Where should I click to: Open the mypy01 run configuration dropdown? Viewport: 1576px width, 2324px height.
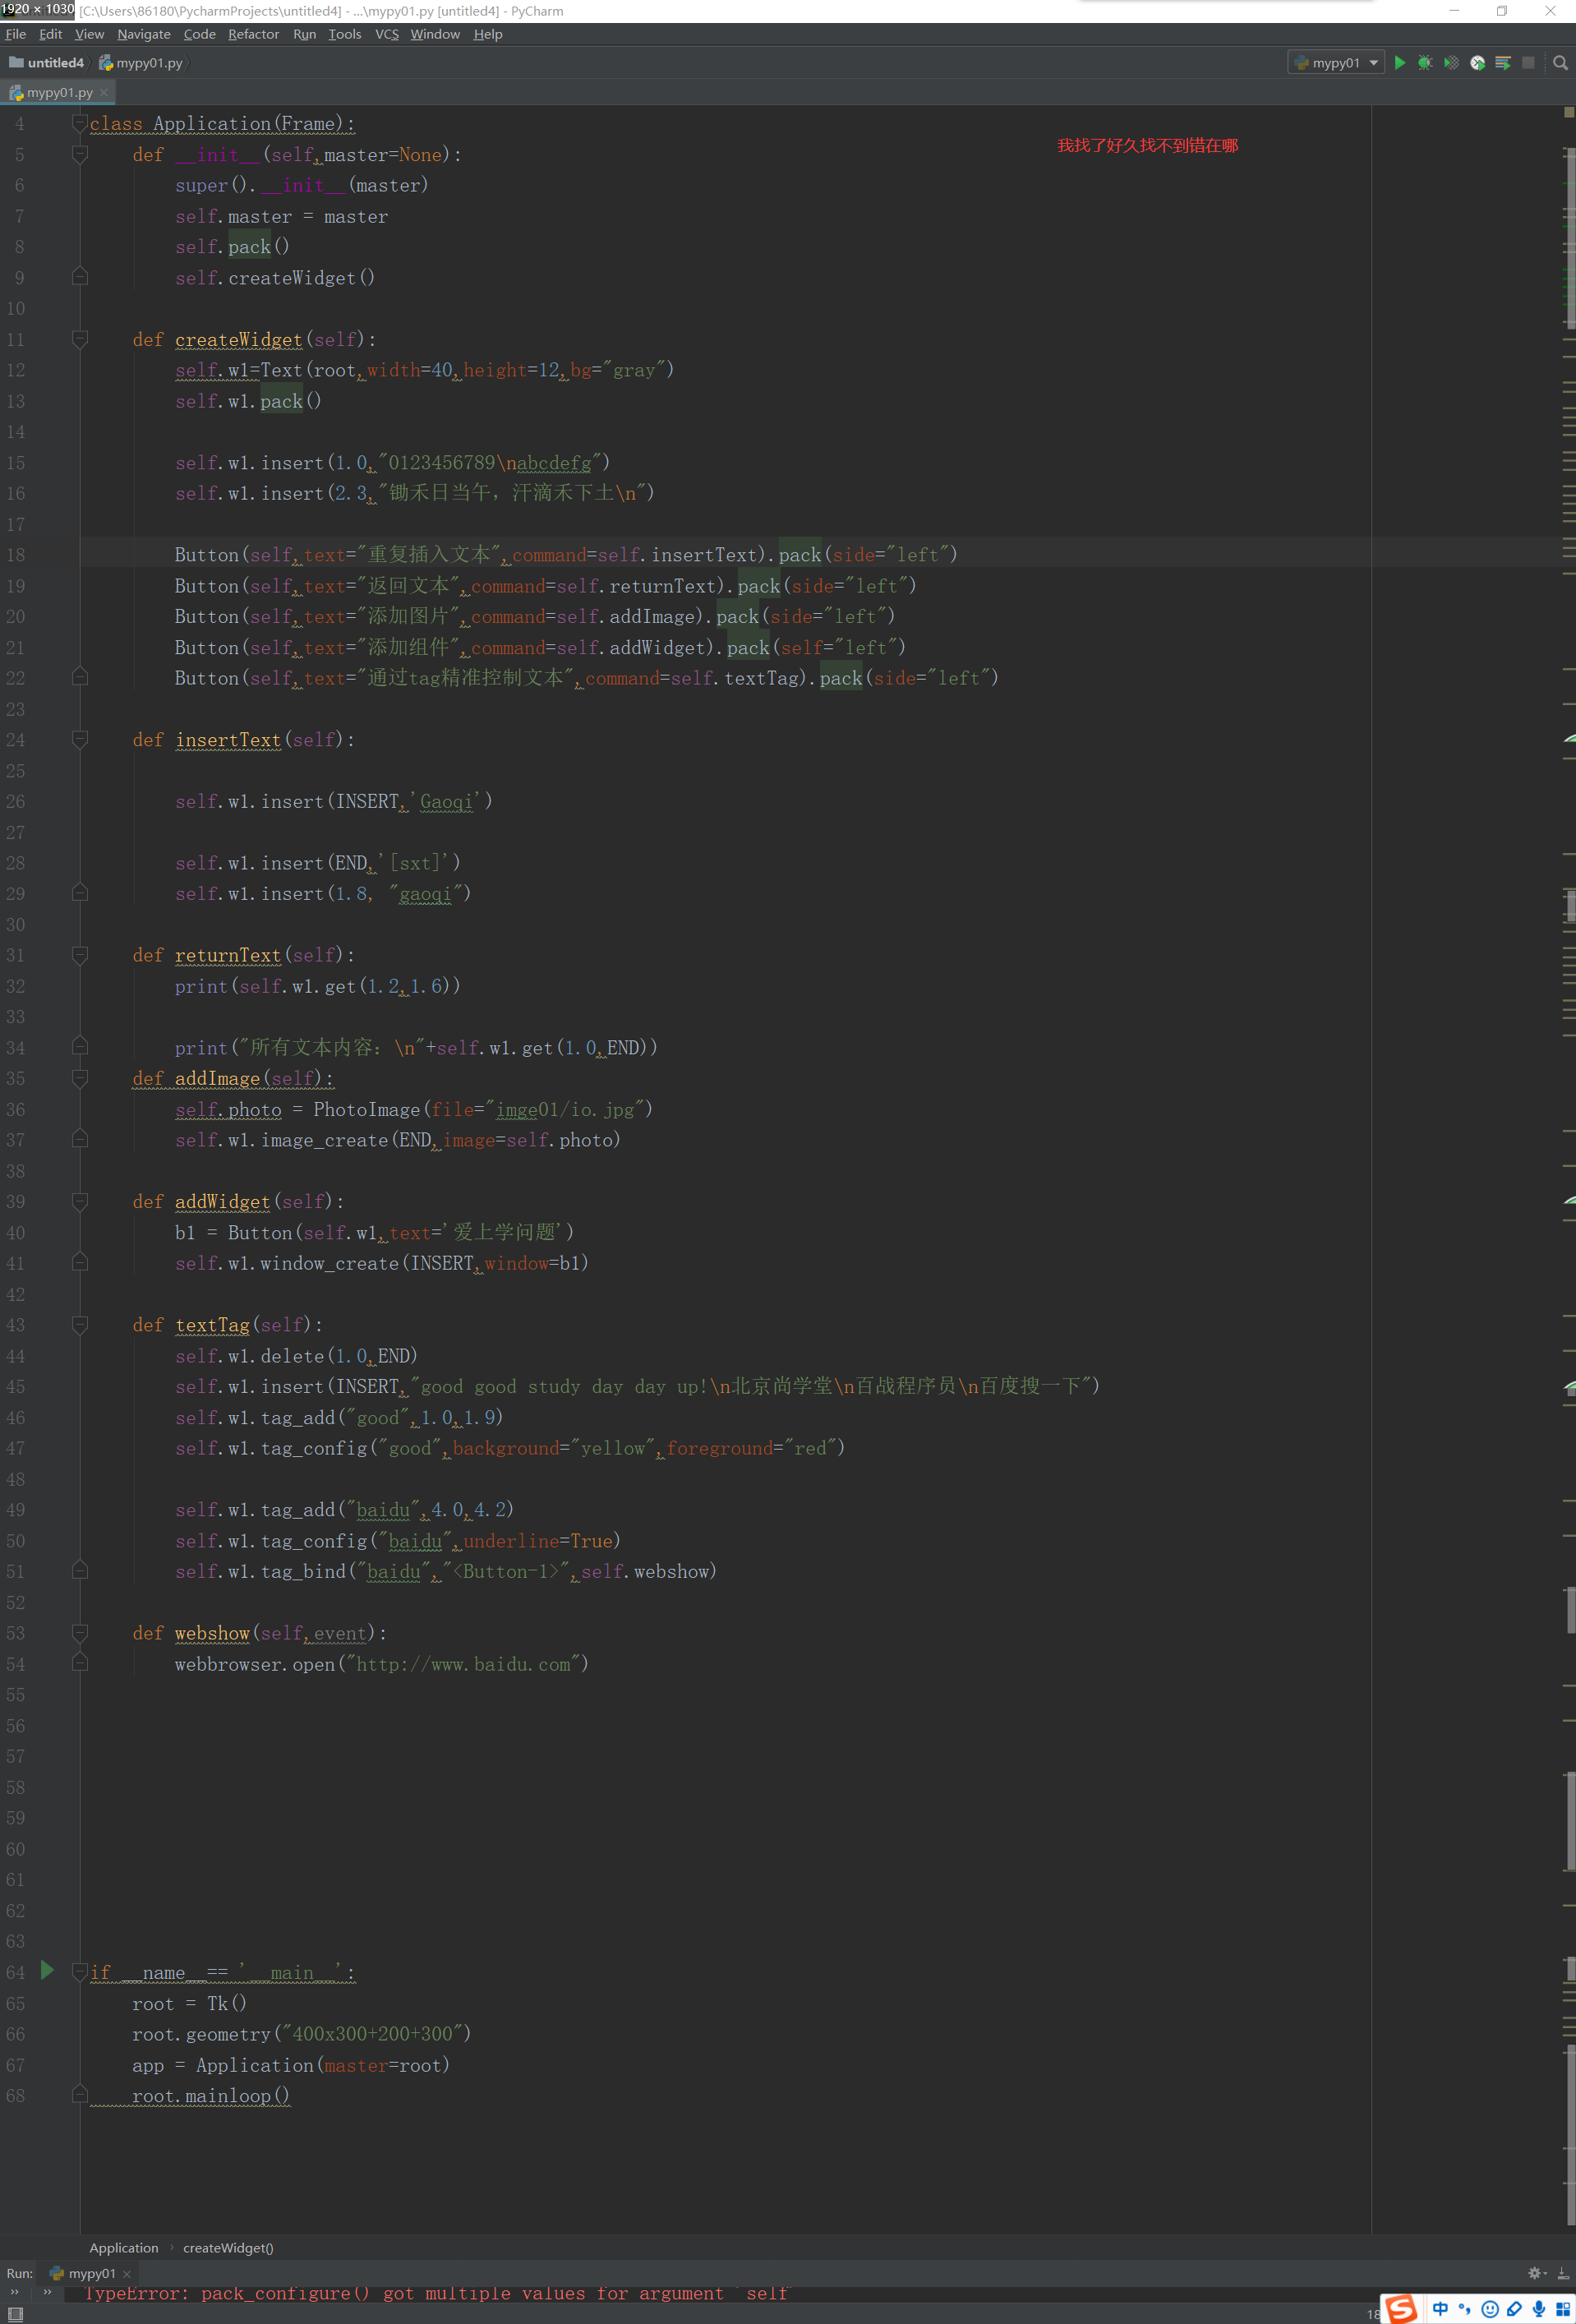point(1336,62)
